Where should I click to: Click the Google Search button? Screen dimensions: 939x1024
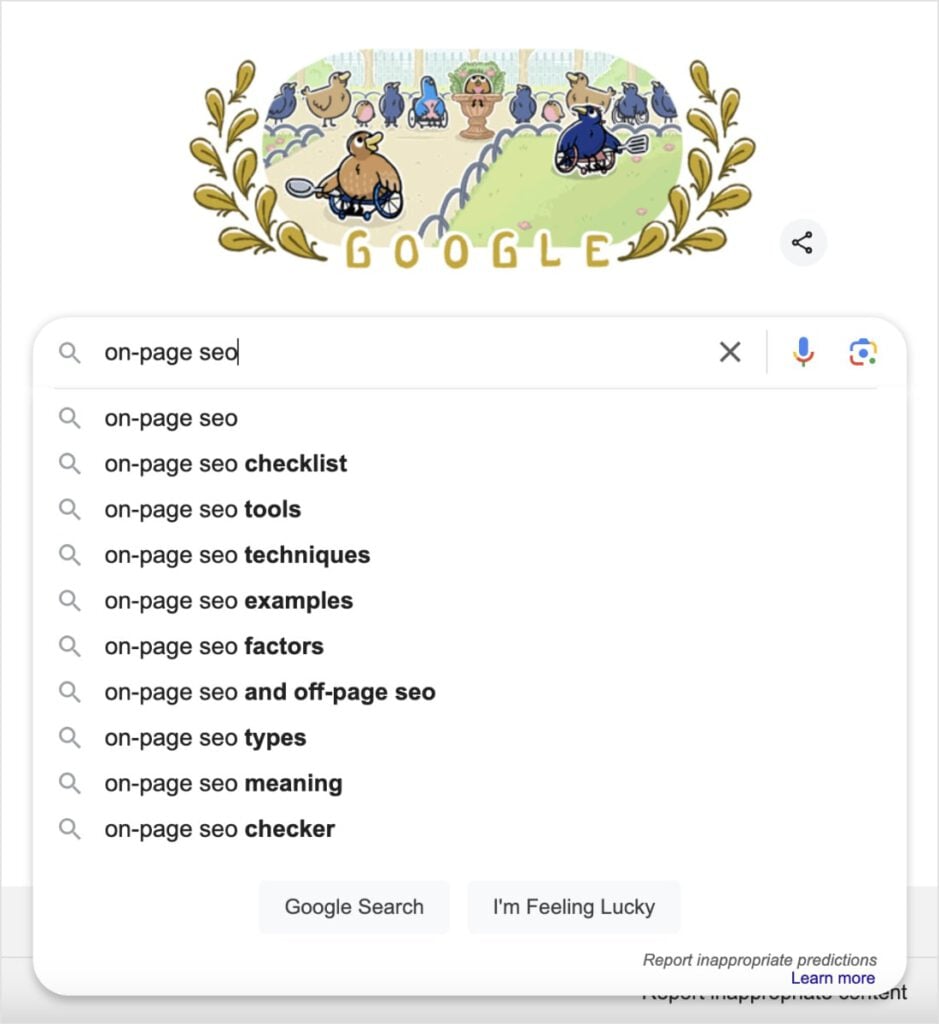[x=354, y=907]
